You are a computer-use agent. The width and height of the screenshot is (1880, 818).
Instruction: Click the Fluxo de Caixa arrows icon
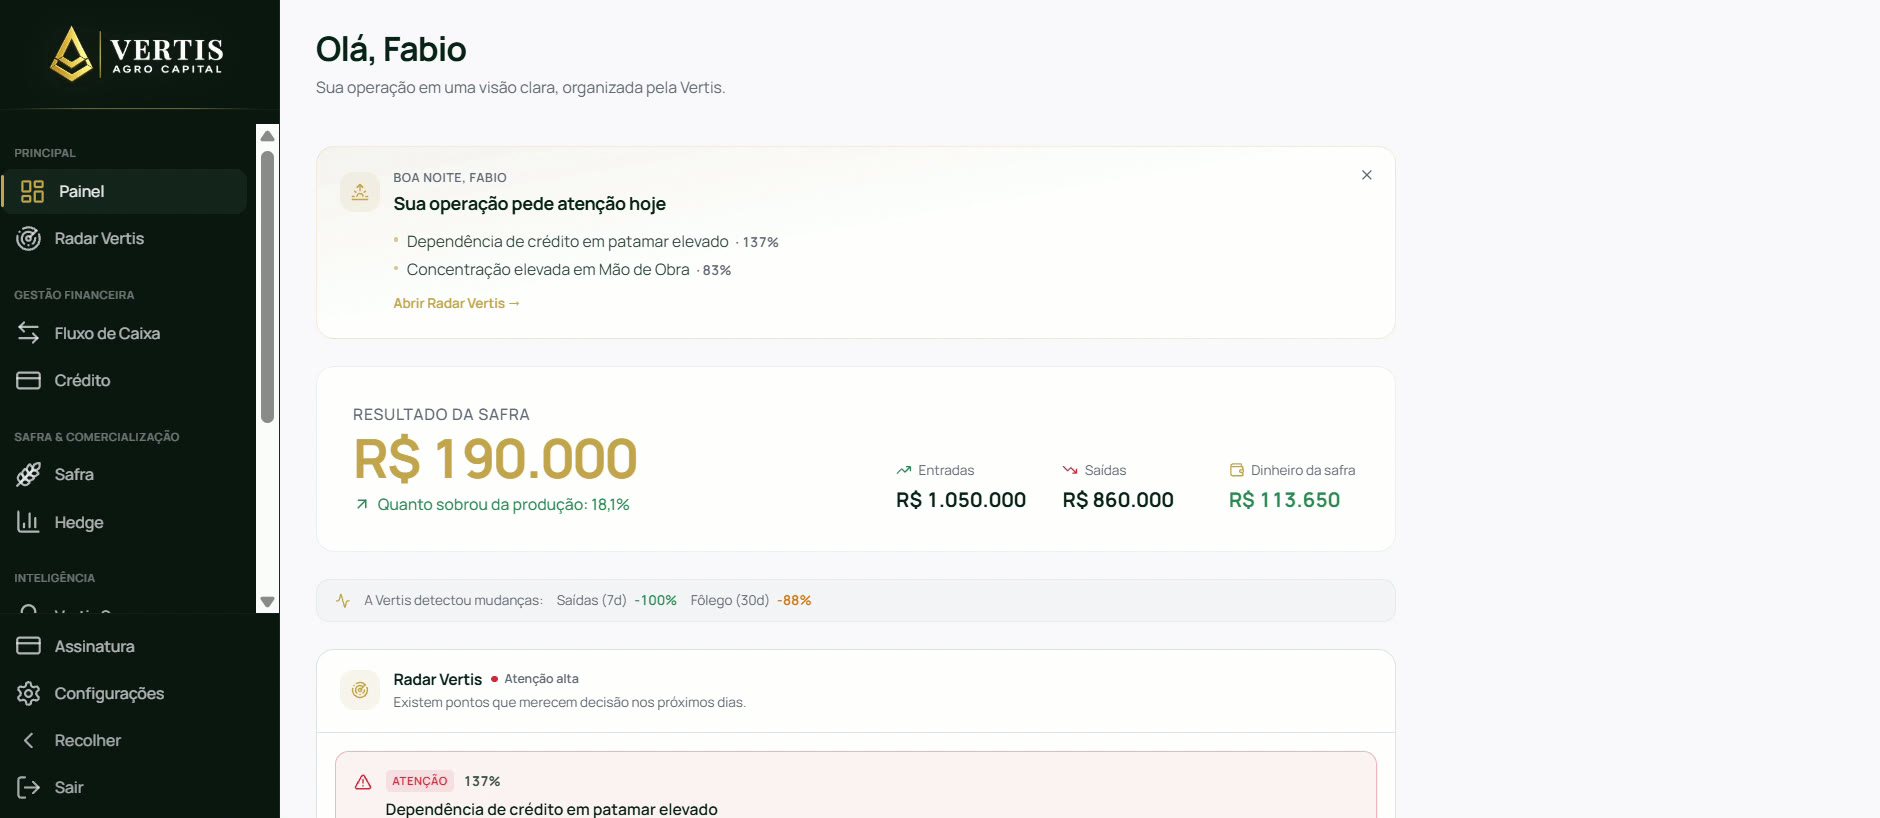point(29,333)
